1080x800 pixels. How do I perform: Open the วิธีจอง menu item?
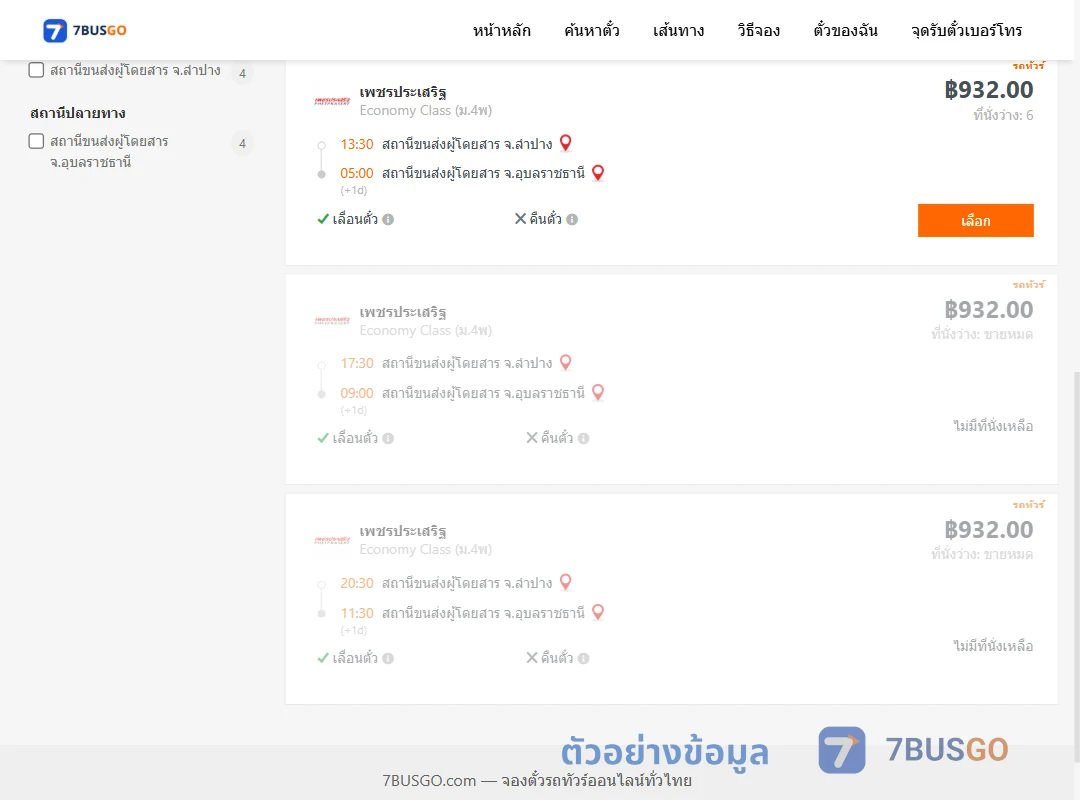point(758,30)
